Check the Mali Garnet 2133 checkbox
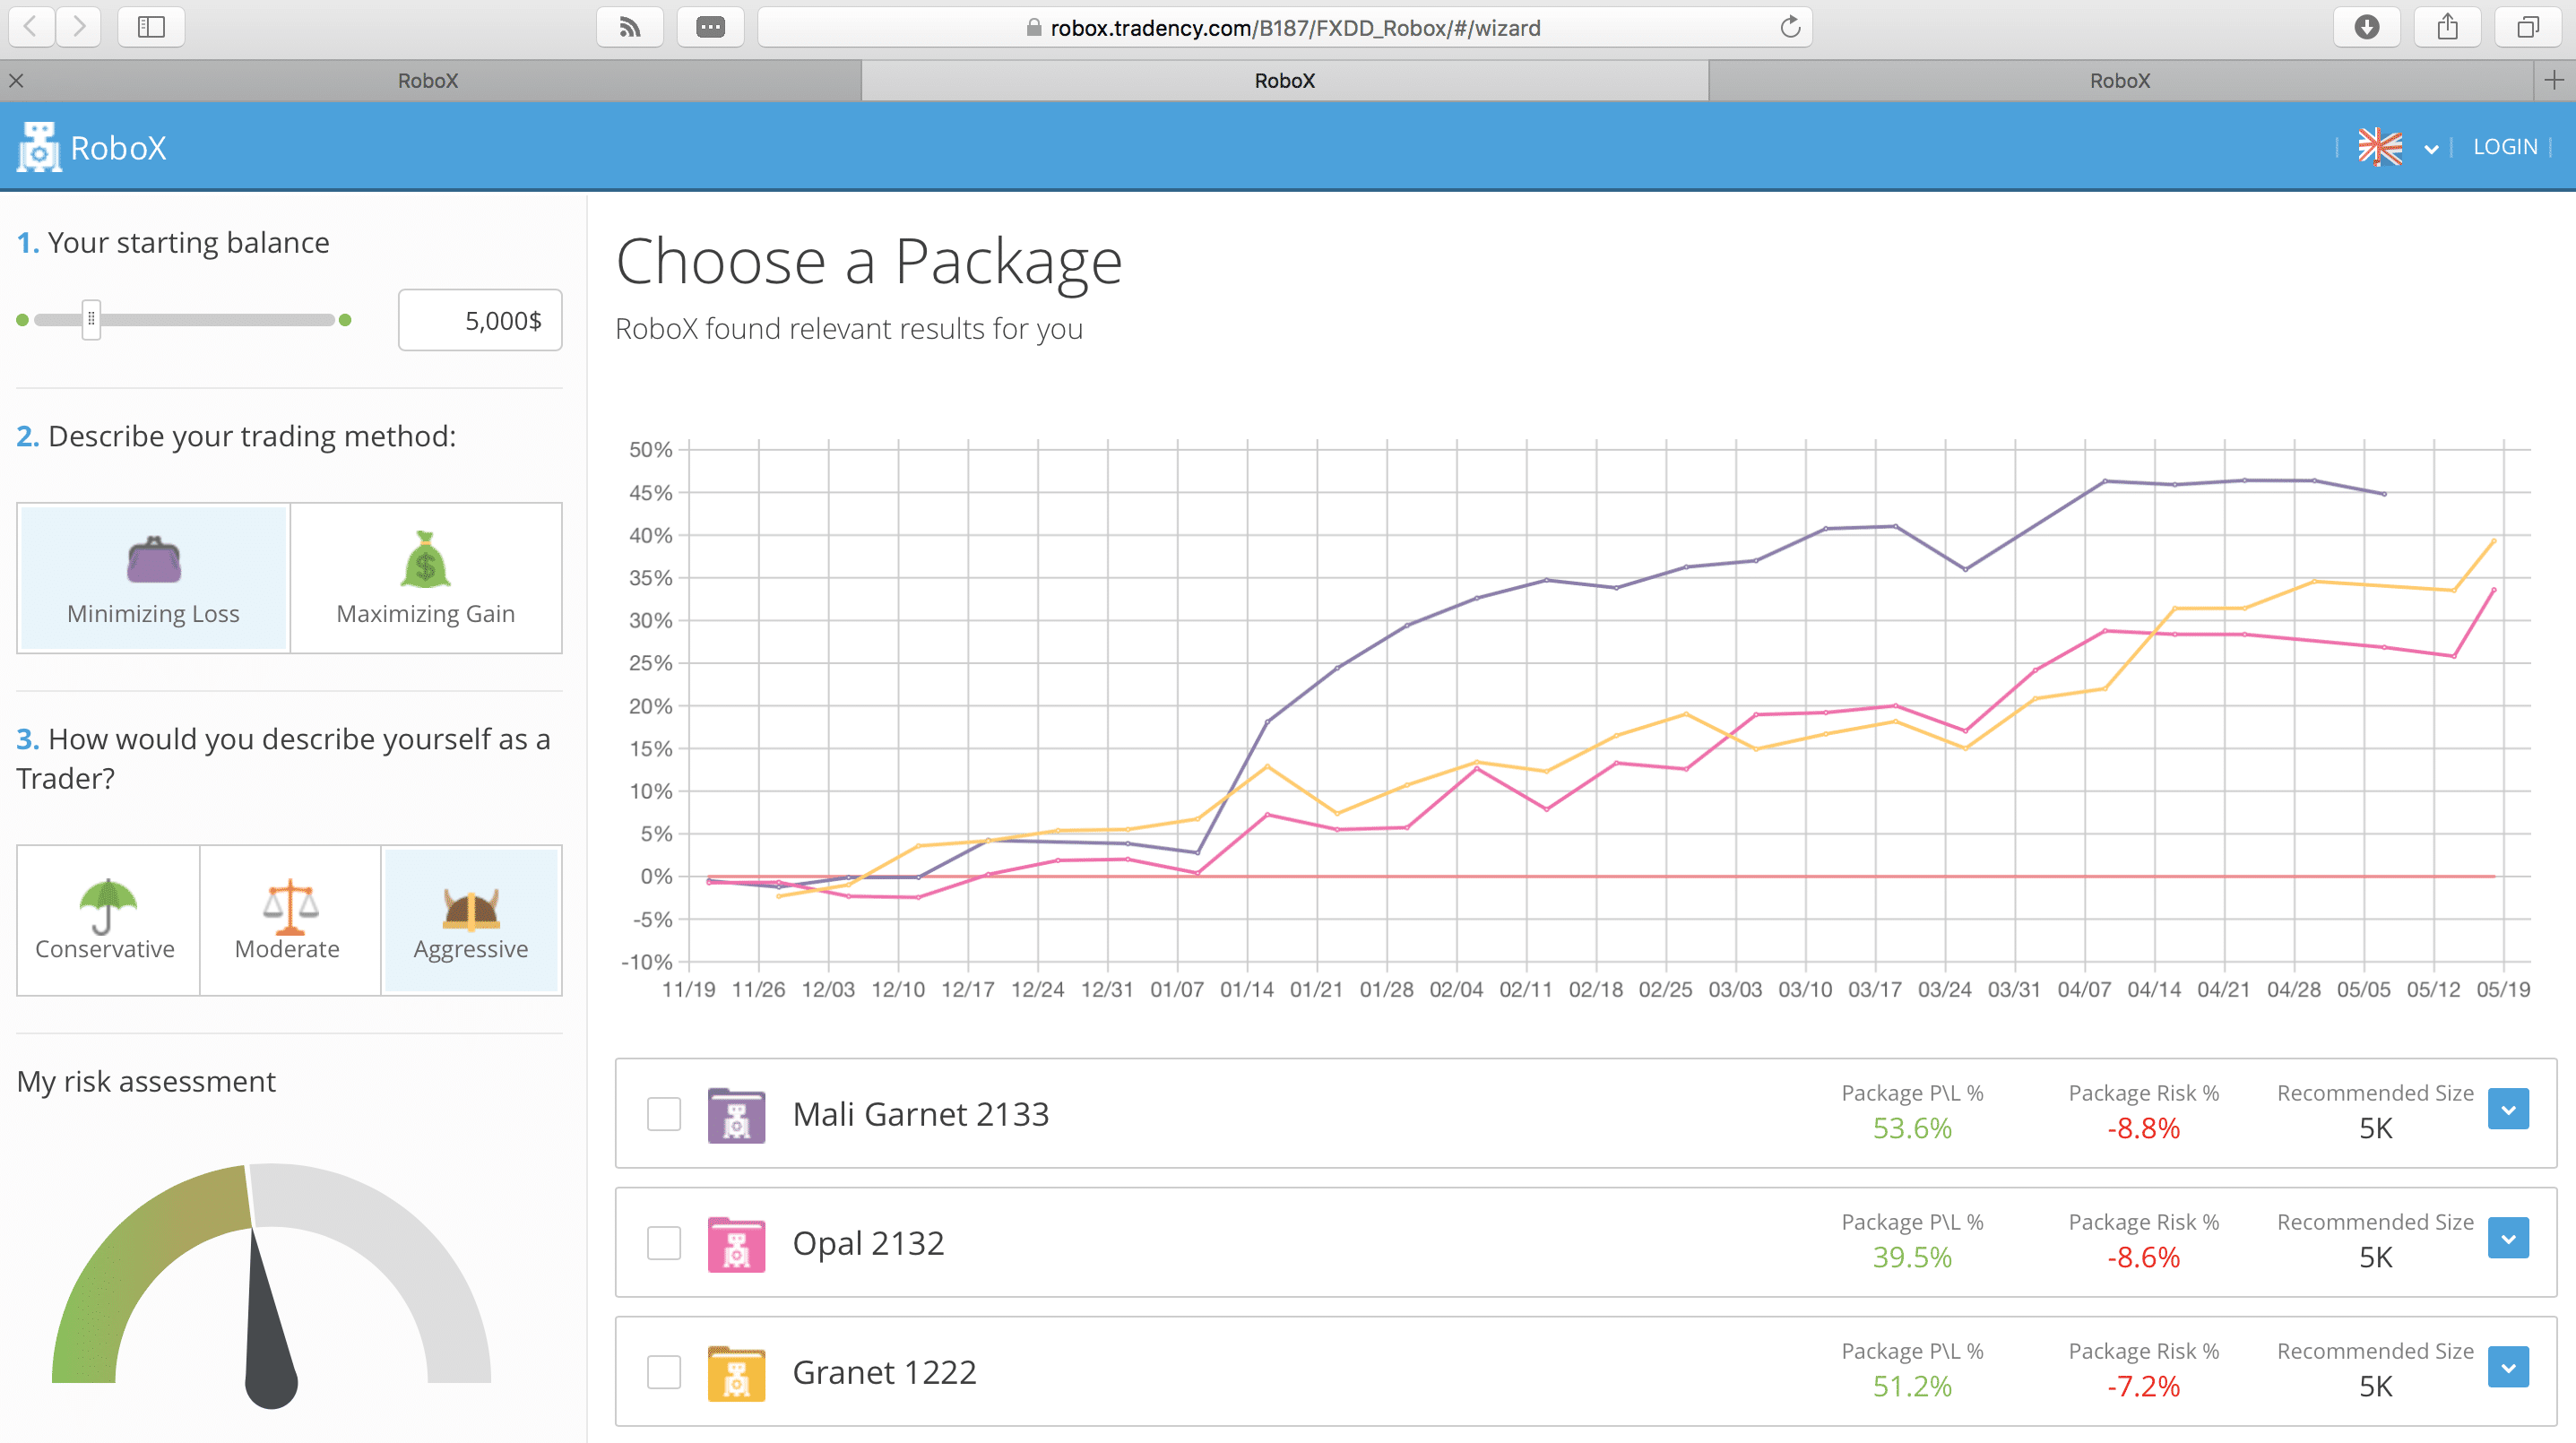Image resolution: width=2576 pixels, height=1443 pixels. coord(663,1114)
